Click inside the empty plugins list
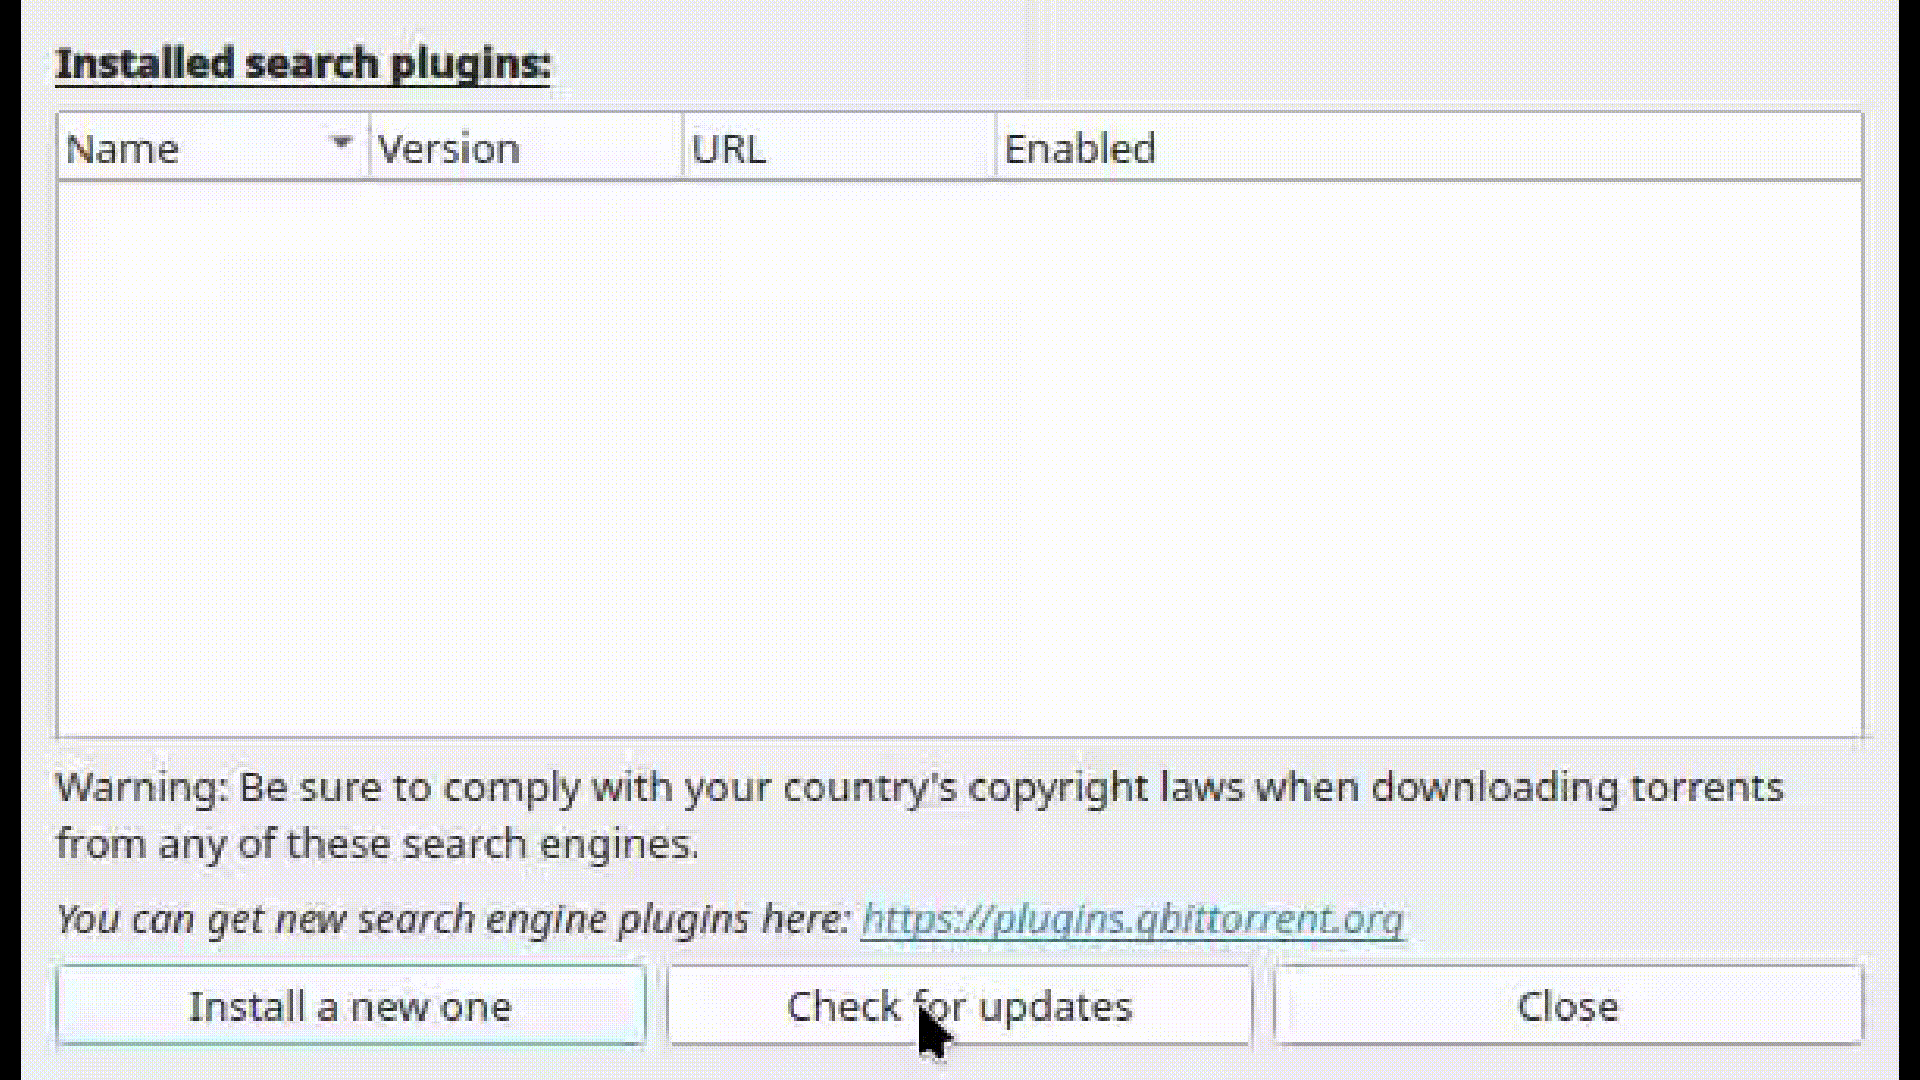This screenshot has width=1920, height=1080. click(960, 460)
